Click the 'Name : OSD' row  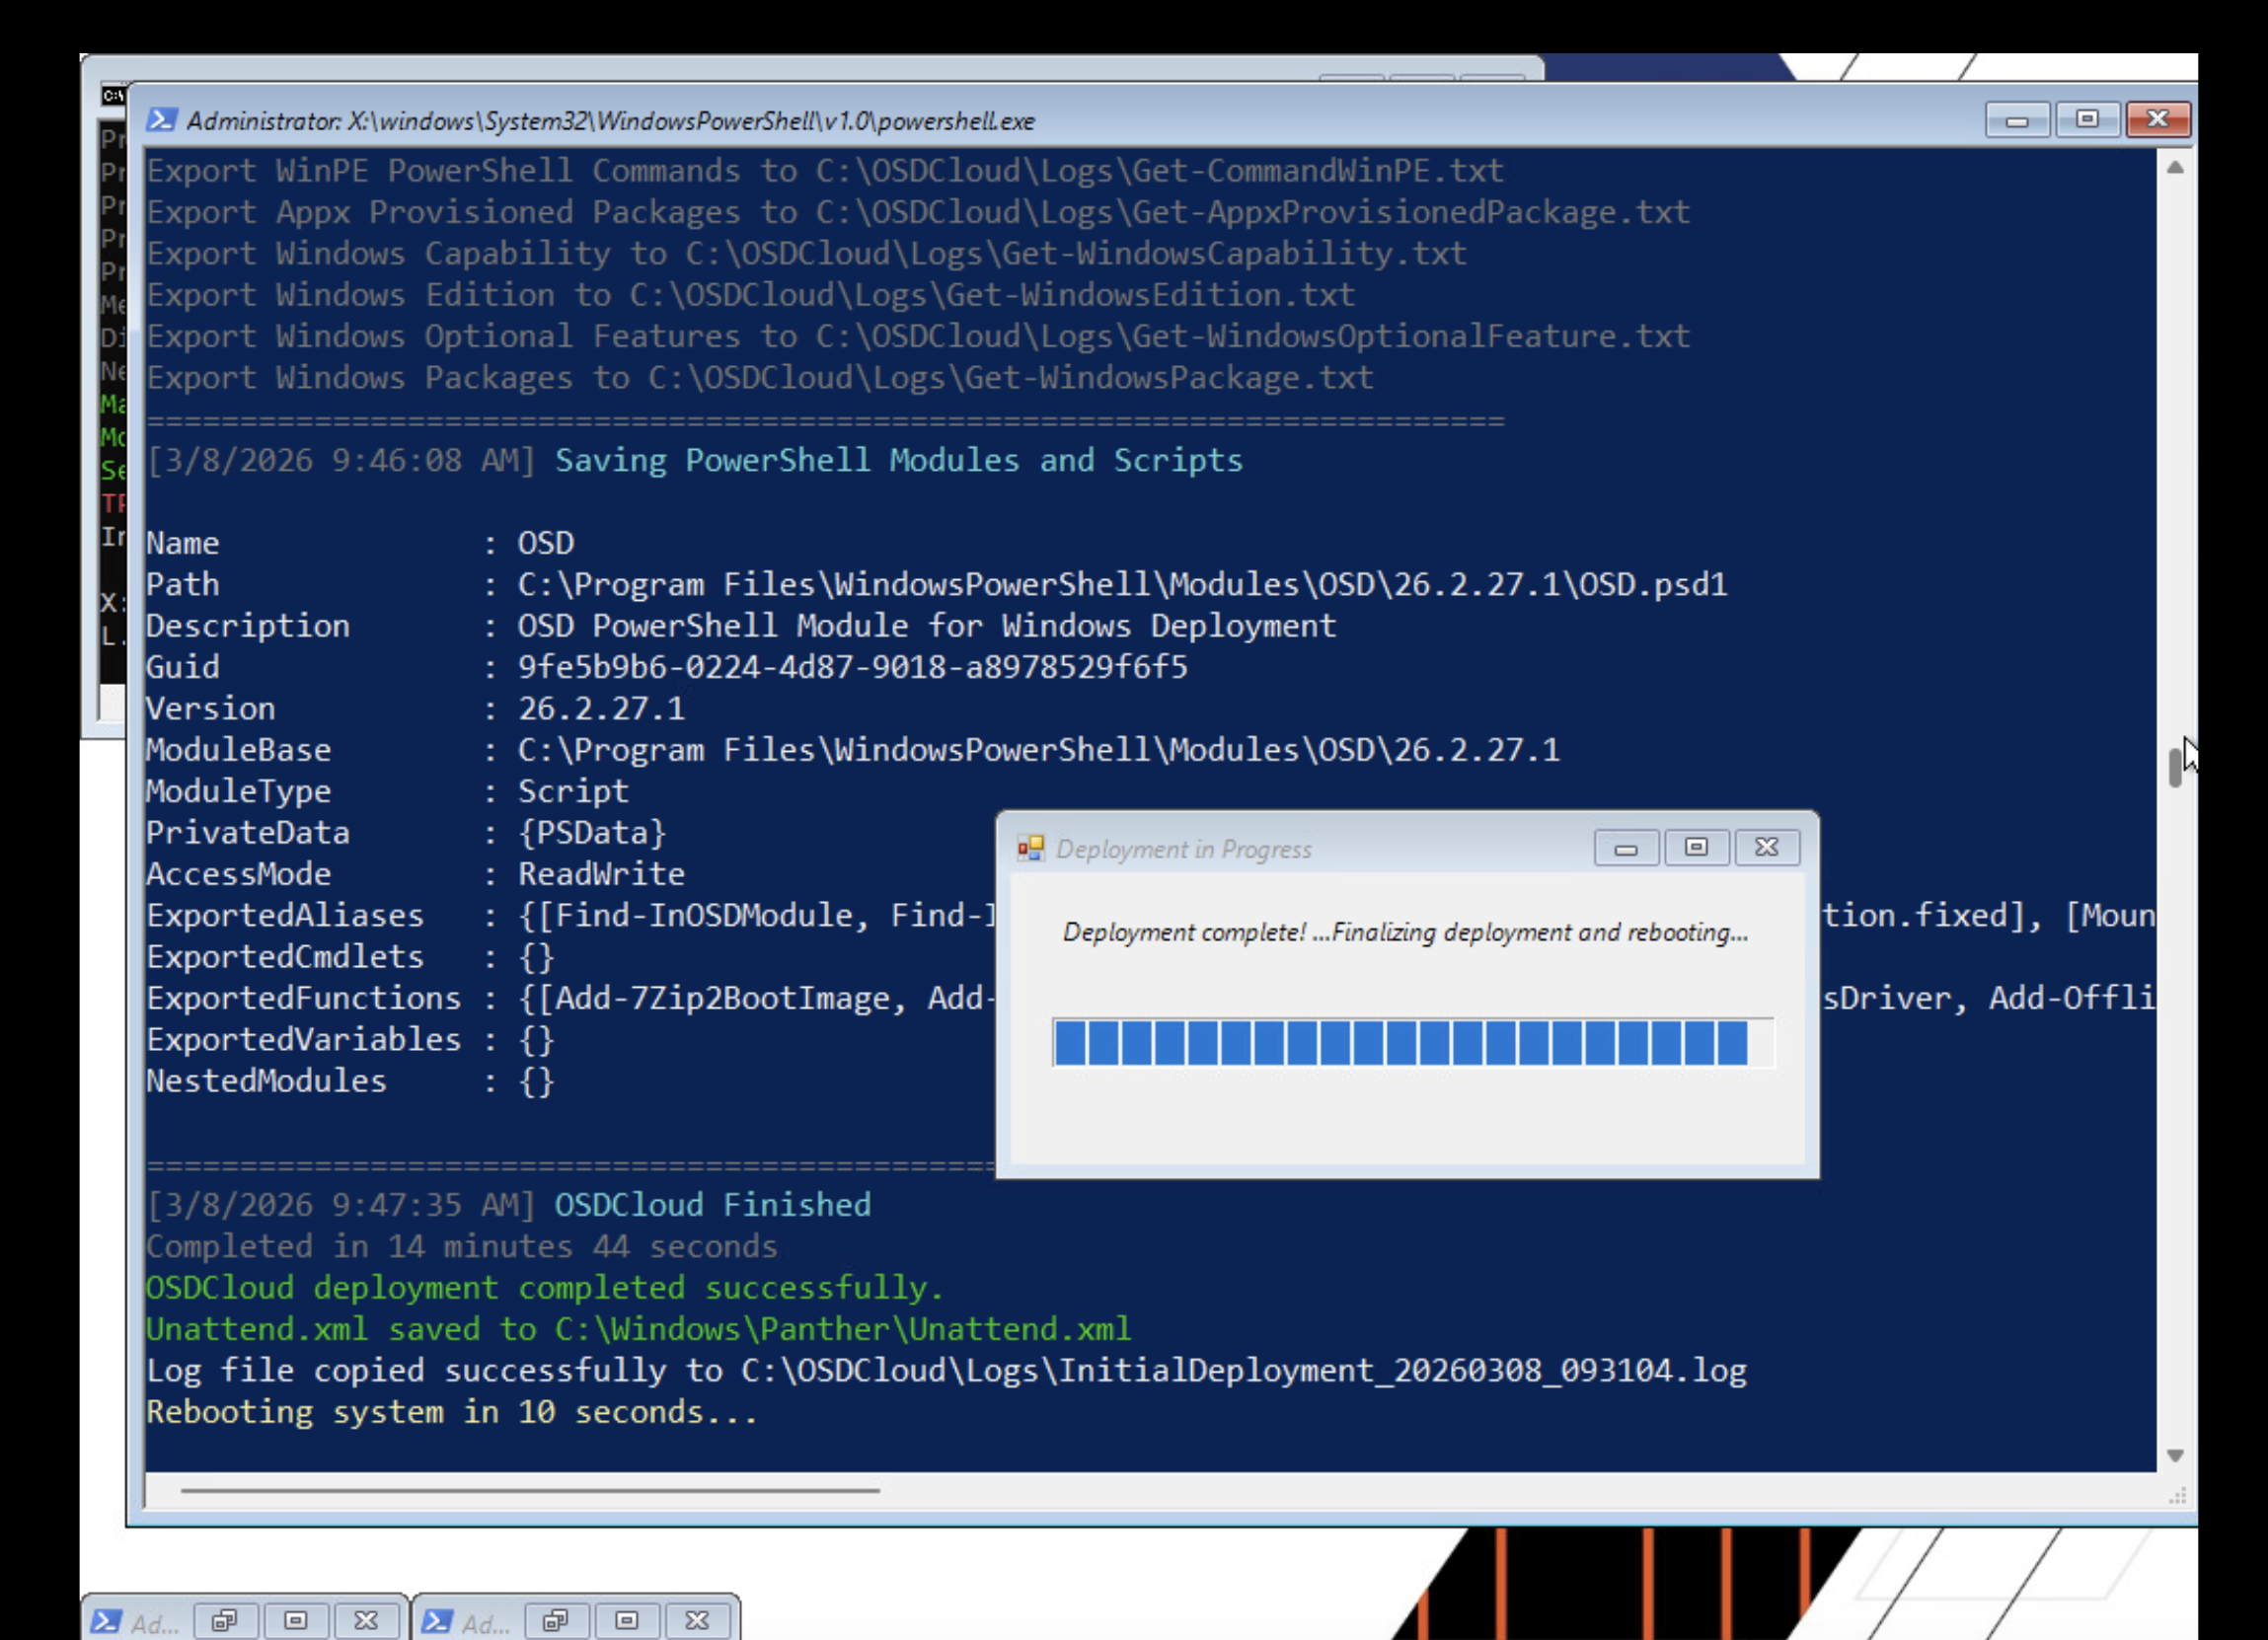(x=360, y=543)
